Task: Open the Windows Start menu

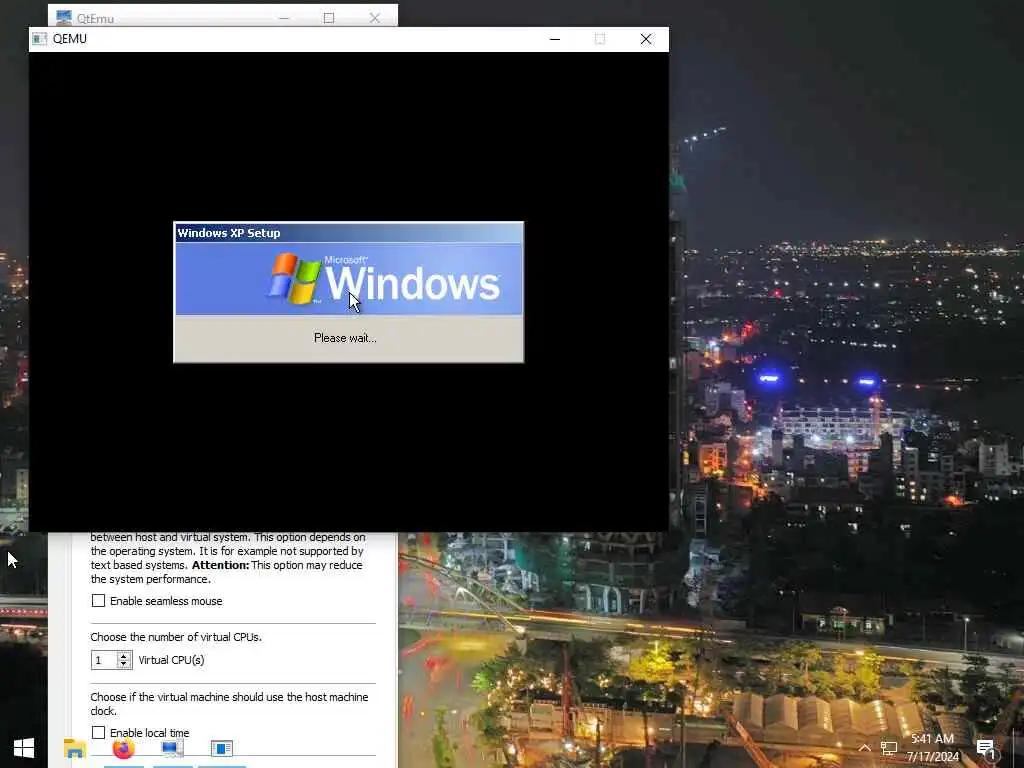Action: click(24, 748)
